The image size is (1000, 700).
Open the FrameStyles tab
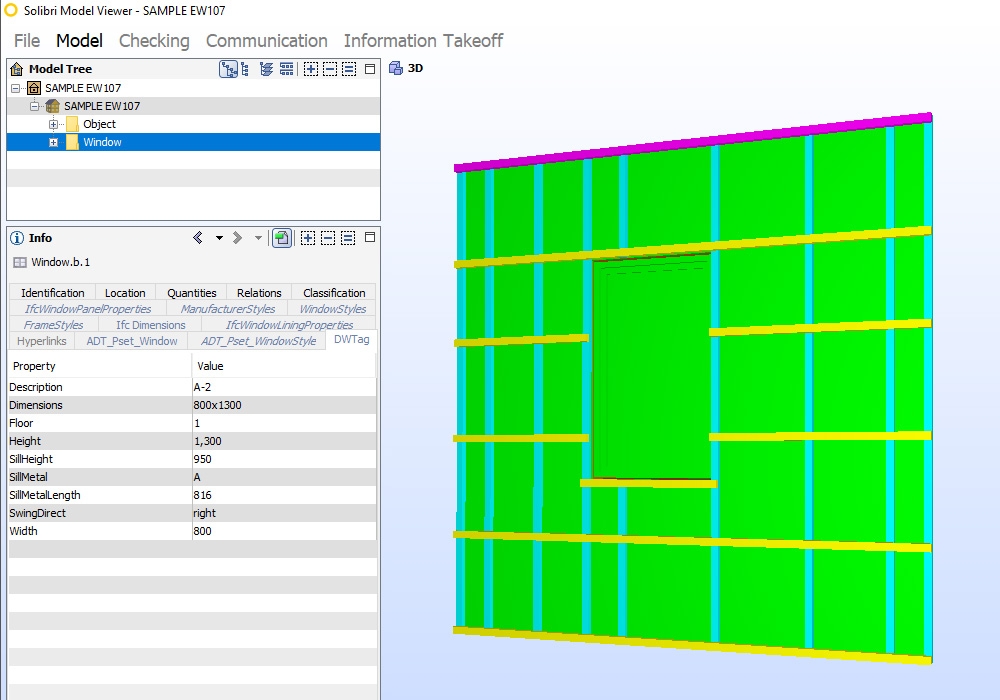tap(54, 324)
